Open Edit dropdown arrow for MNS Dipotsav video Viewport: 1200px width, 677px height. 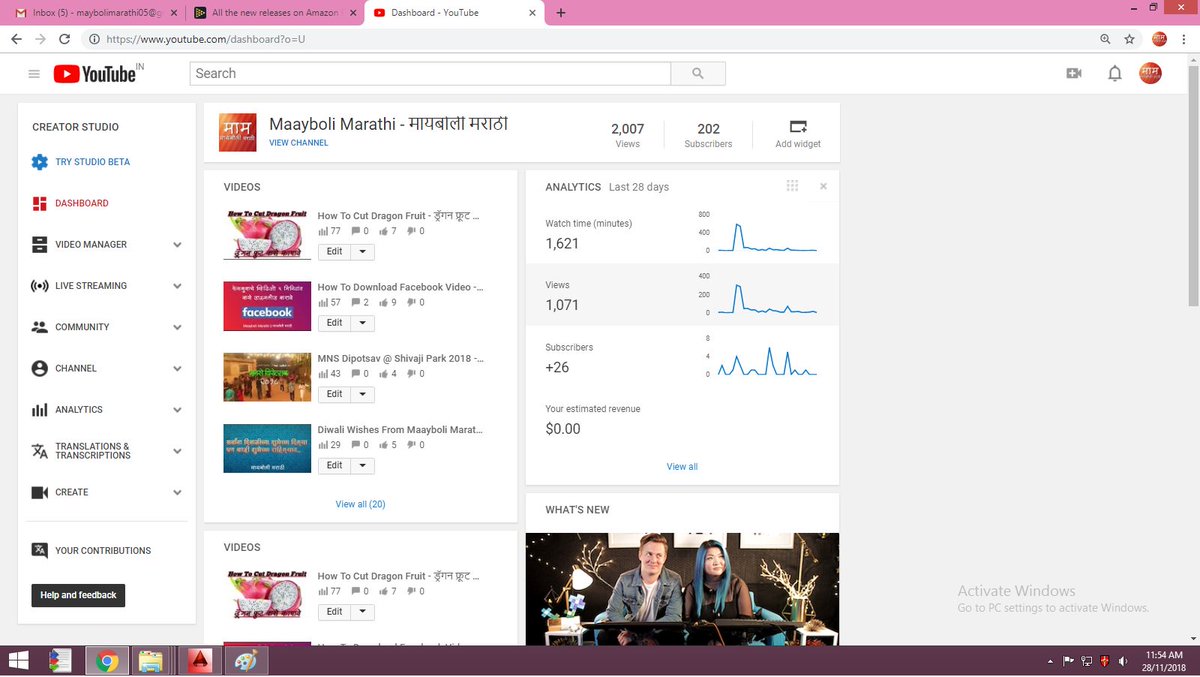tap(363, 394)
